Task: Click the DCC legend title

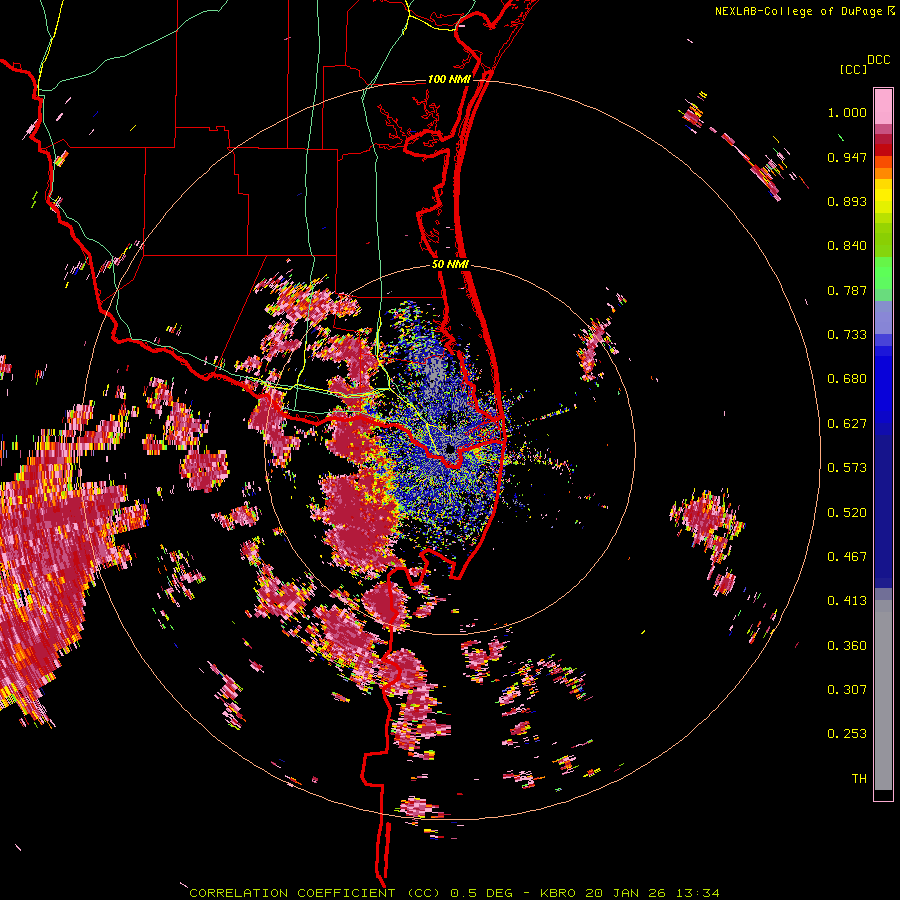Action: 878,60
